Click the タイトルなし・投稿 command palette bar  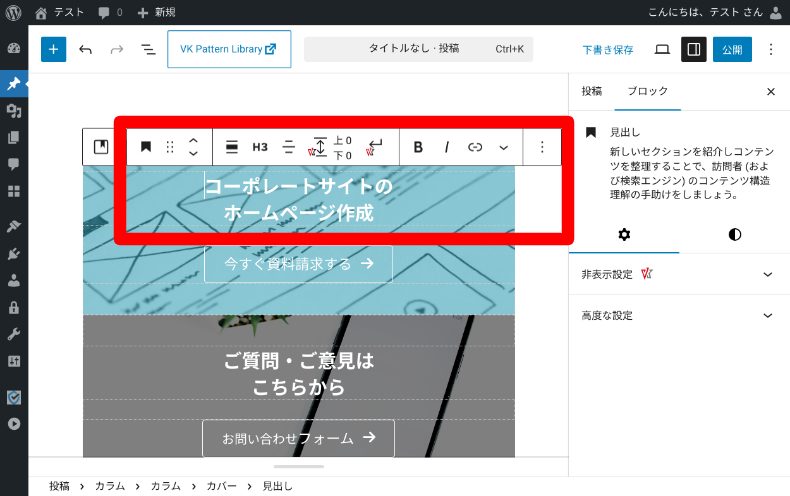[x=418, y=49]
